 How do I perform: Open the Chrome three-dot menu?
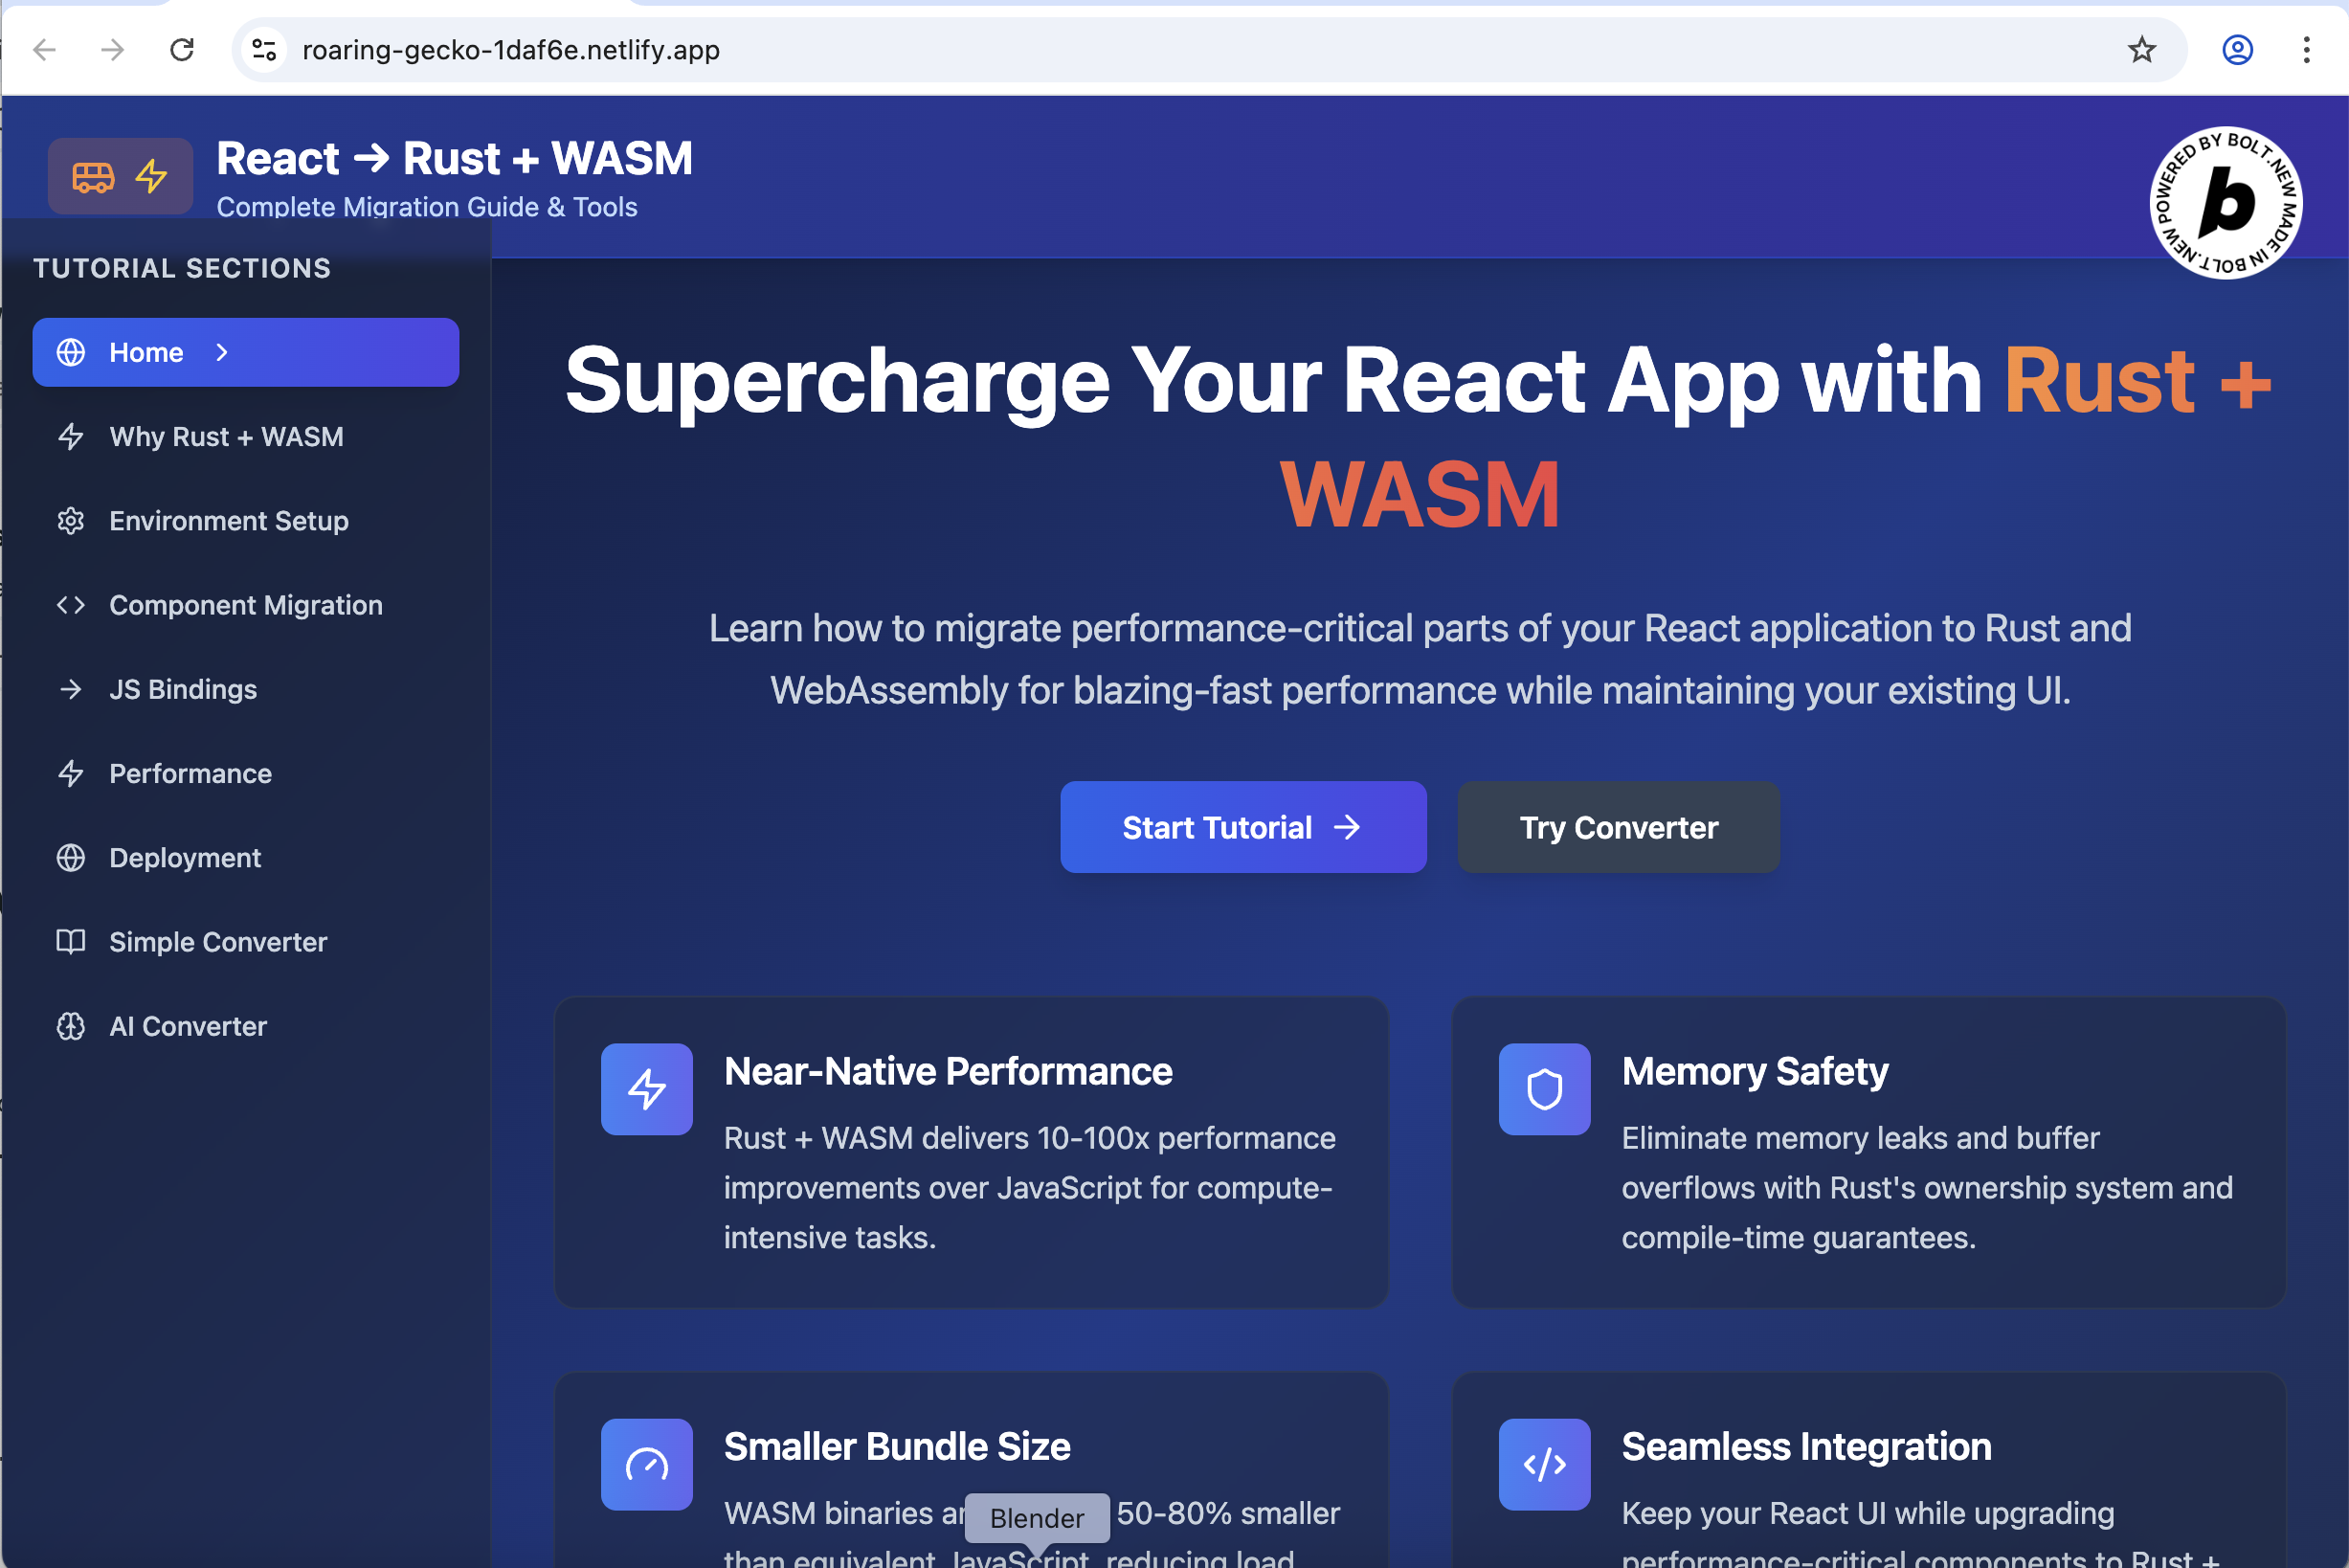[x=2306, y=50]
